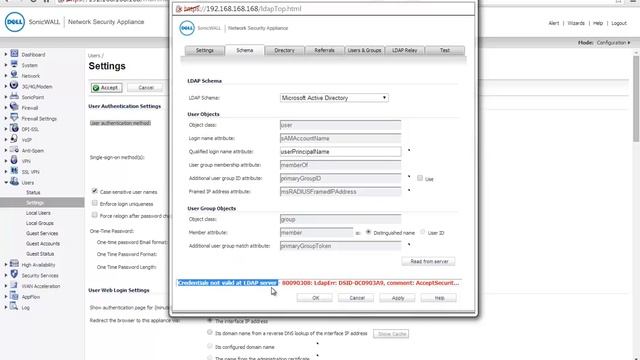Screen dimensions: 640x360
Task: Open Guest Services in the sidebar
Action: 42,233
